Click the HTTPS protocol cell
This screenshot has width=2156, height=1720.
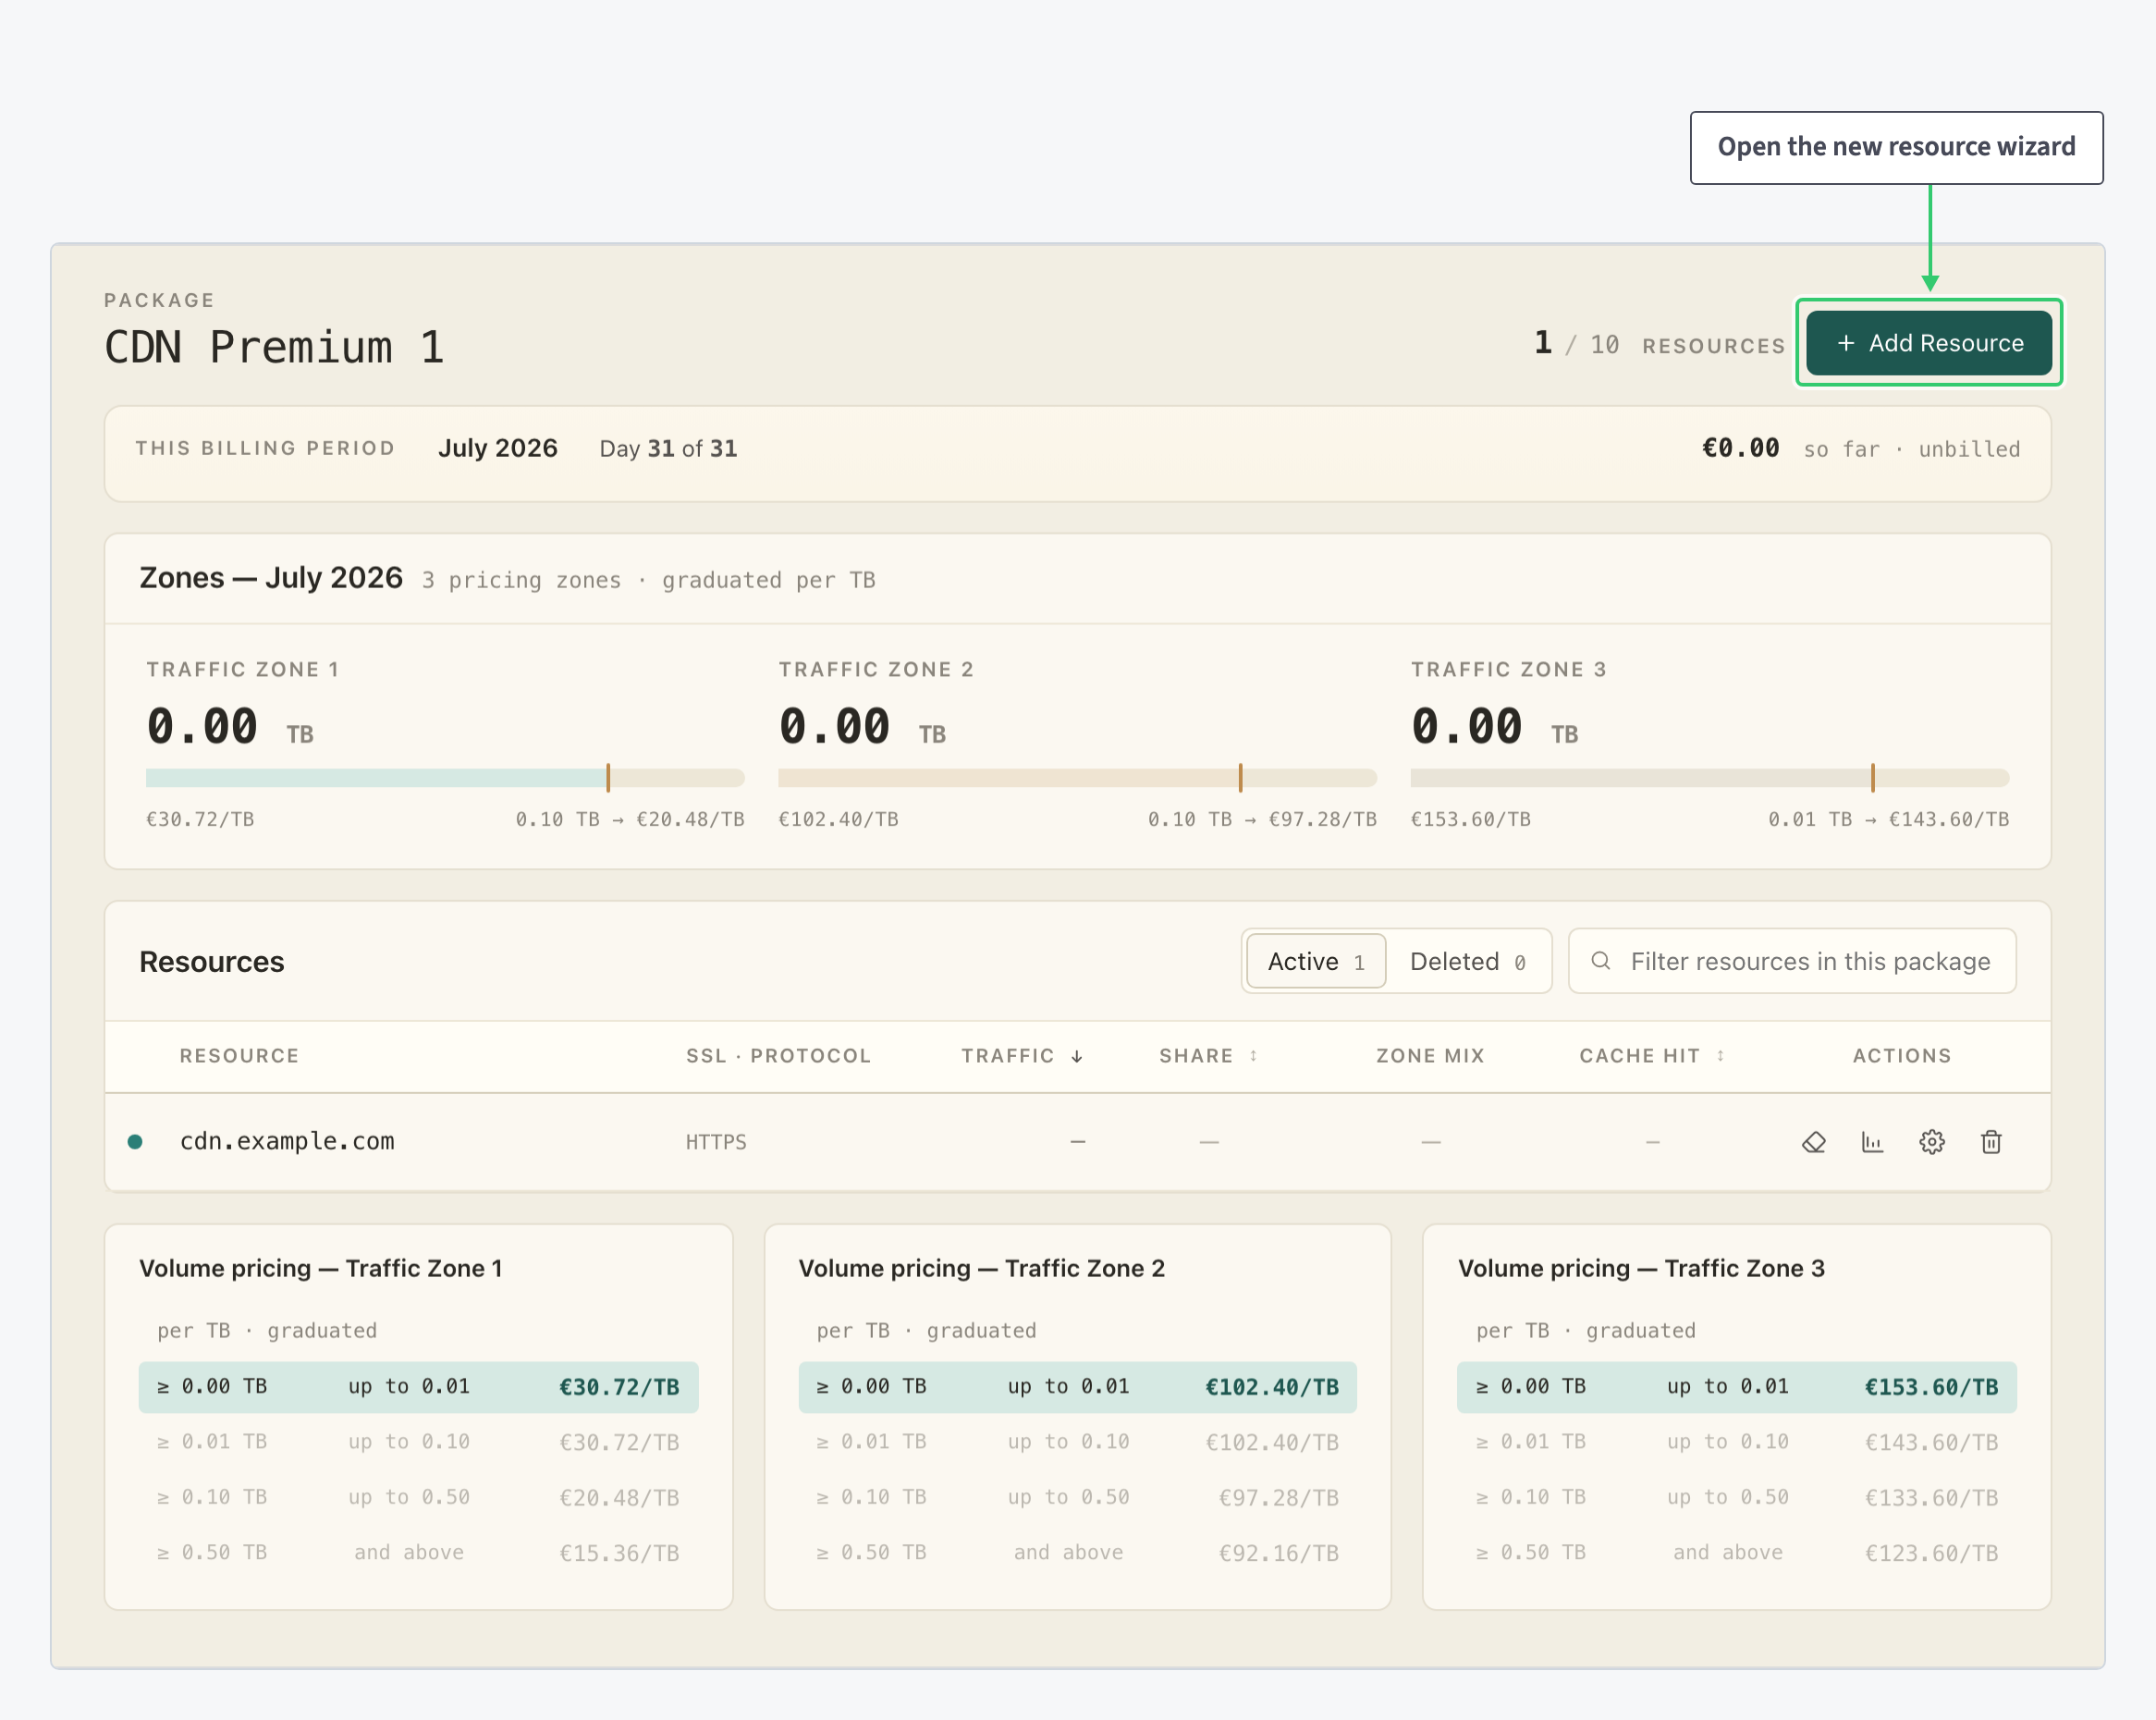click(x=716, y=1142)
